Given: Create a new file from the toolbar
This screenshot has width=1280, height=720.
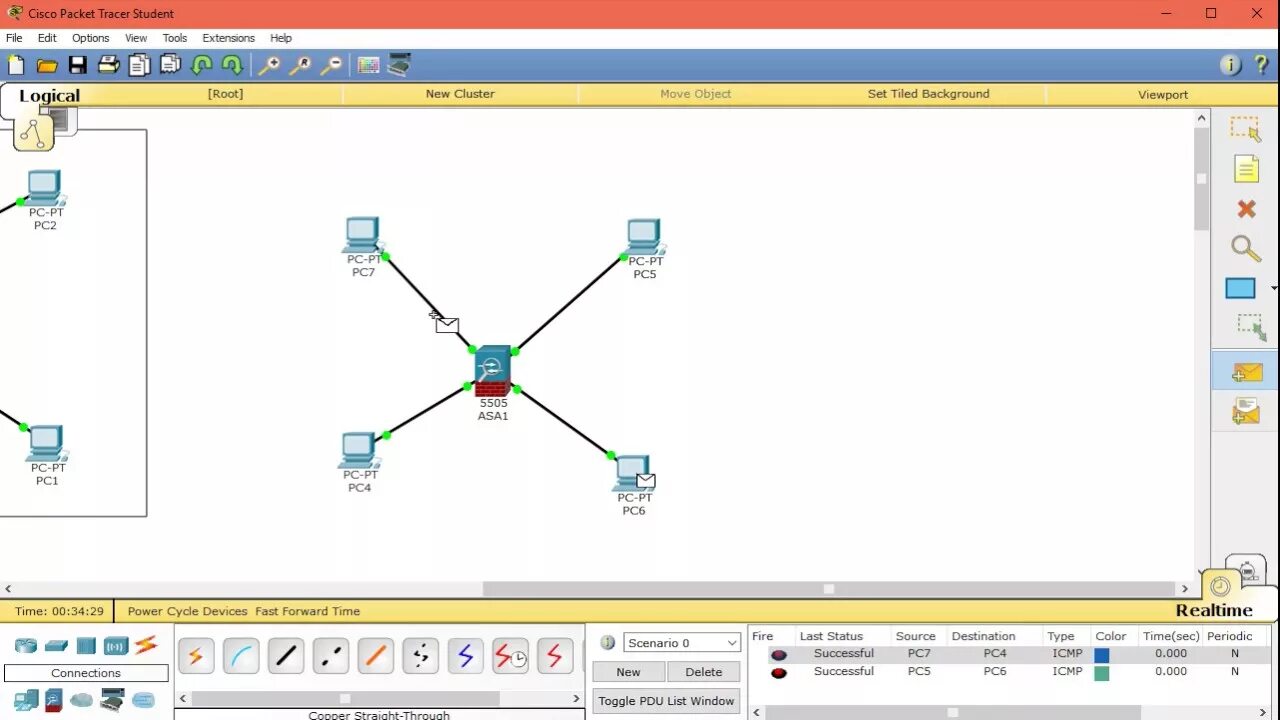Looking at the screenshot, I should 16,65.
